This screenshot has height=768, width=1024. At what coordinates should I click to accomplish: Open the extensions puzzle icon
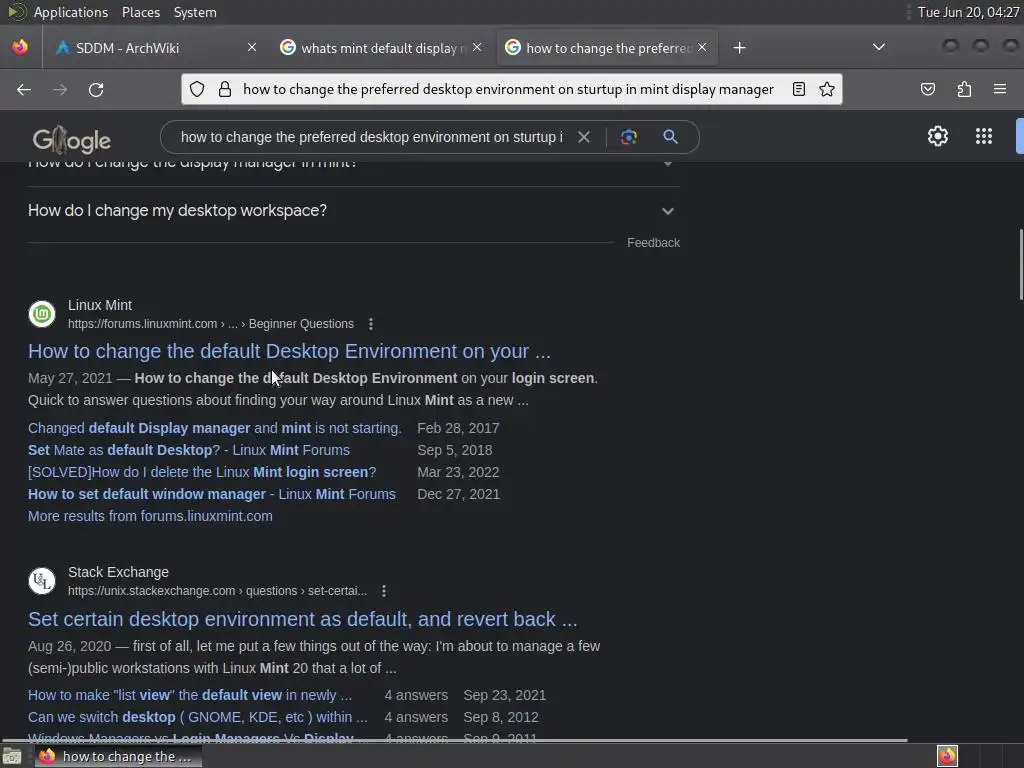click(965, 89)
